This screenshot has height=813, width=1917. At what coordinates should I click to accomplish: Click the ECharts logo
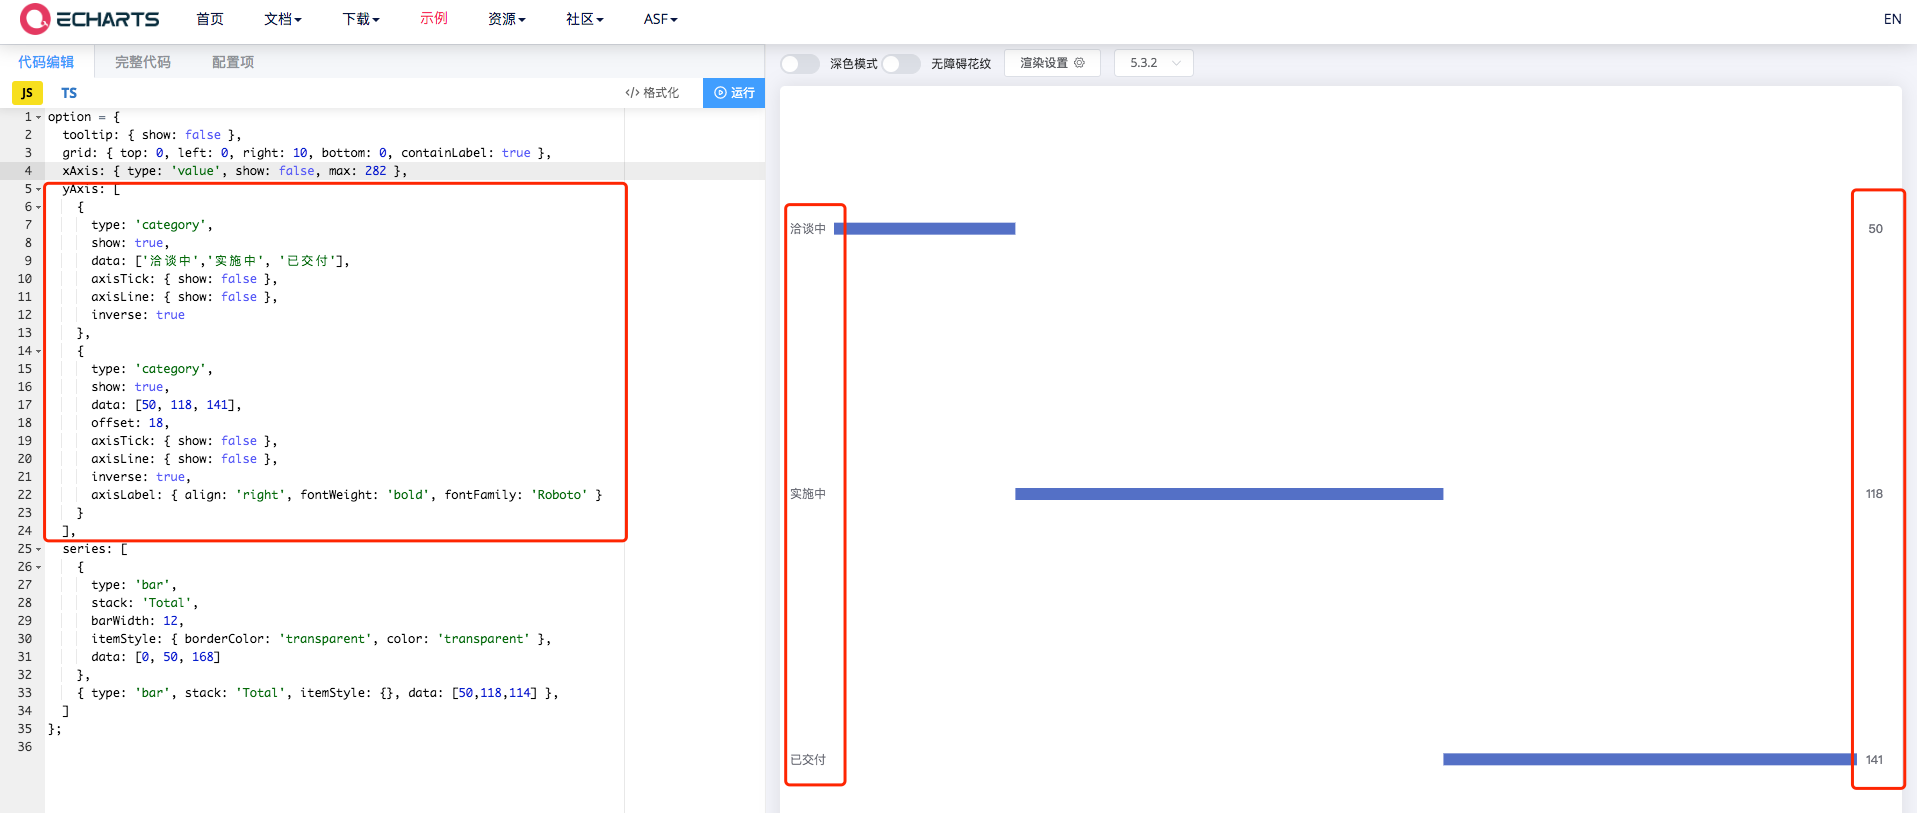[89, 19]
